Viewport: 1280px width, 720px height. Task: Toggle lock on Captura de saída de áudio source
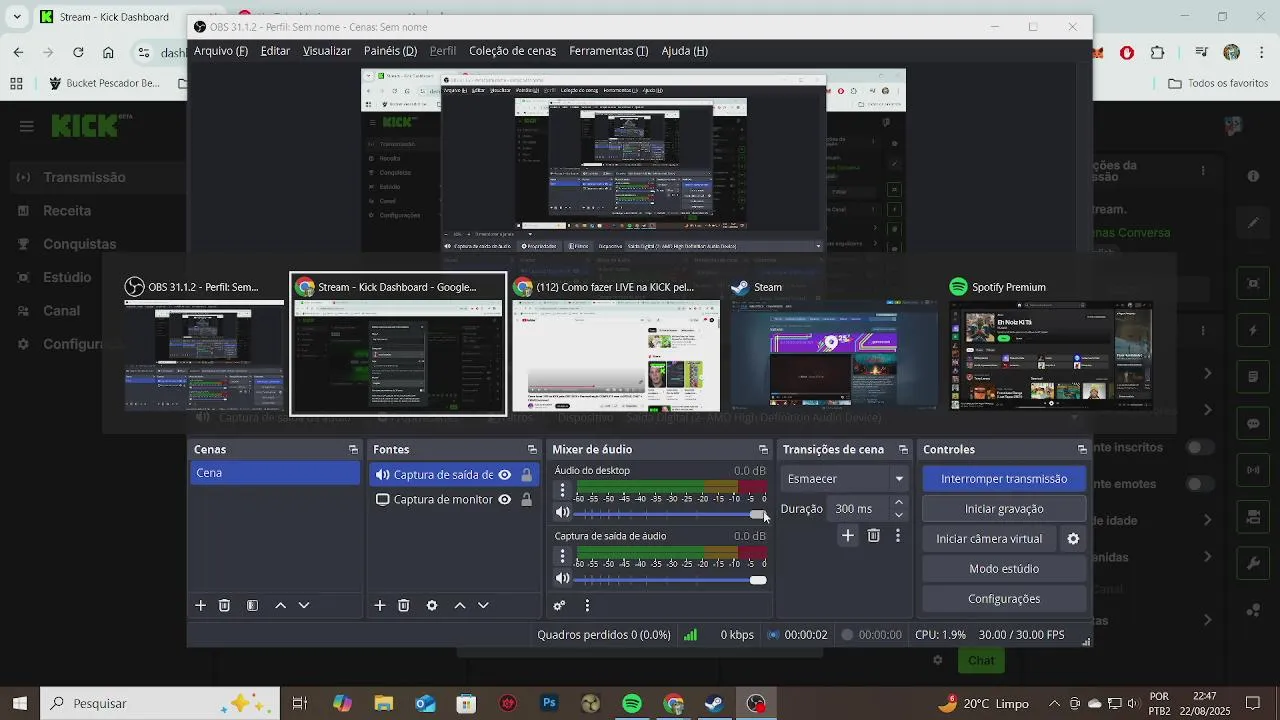point(527,475)
